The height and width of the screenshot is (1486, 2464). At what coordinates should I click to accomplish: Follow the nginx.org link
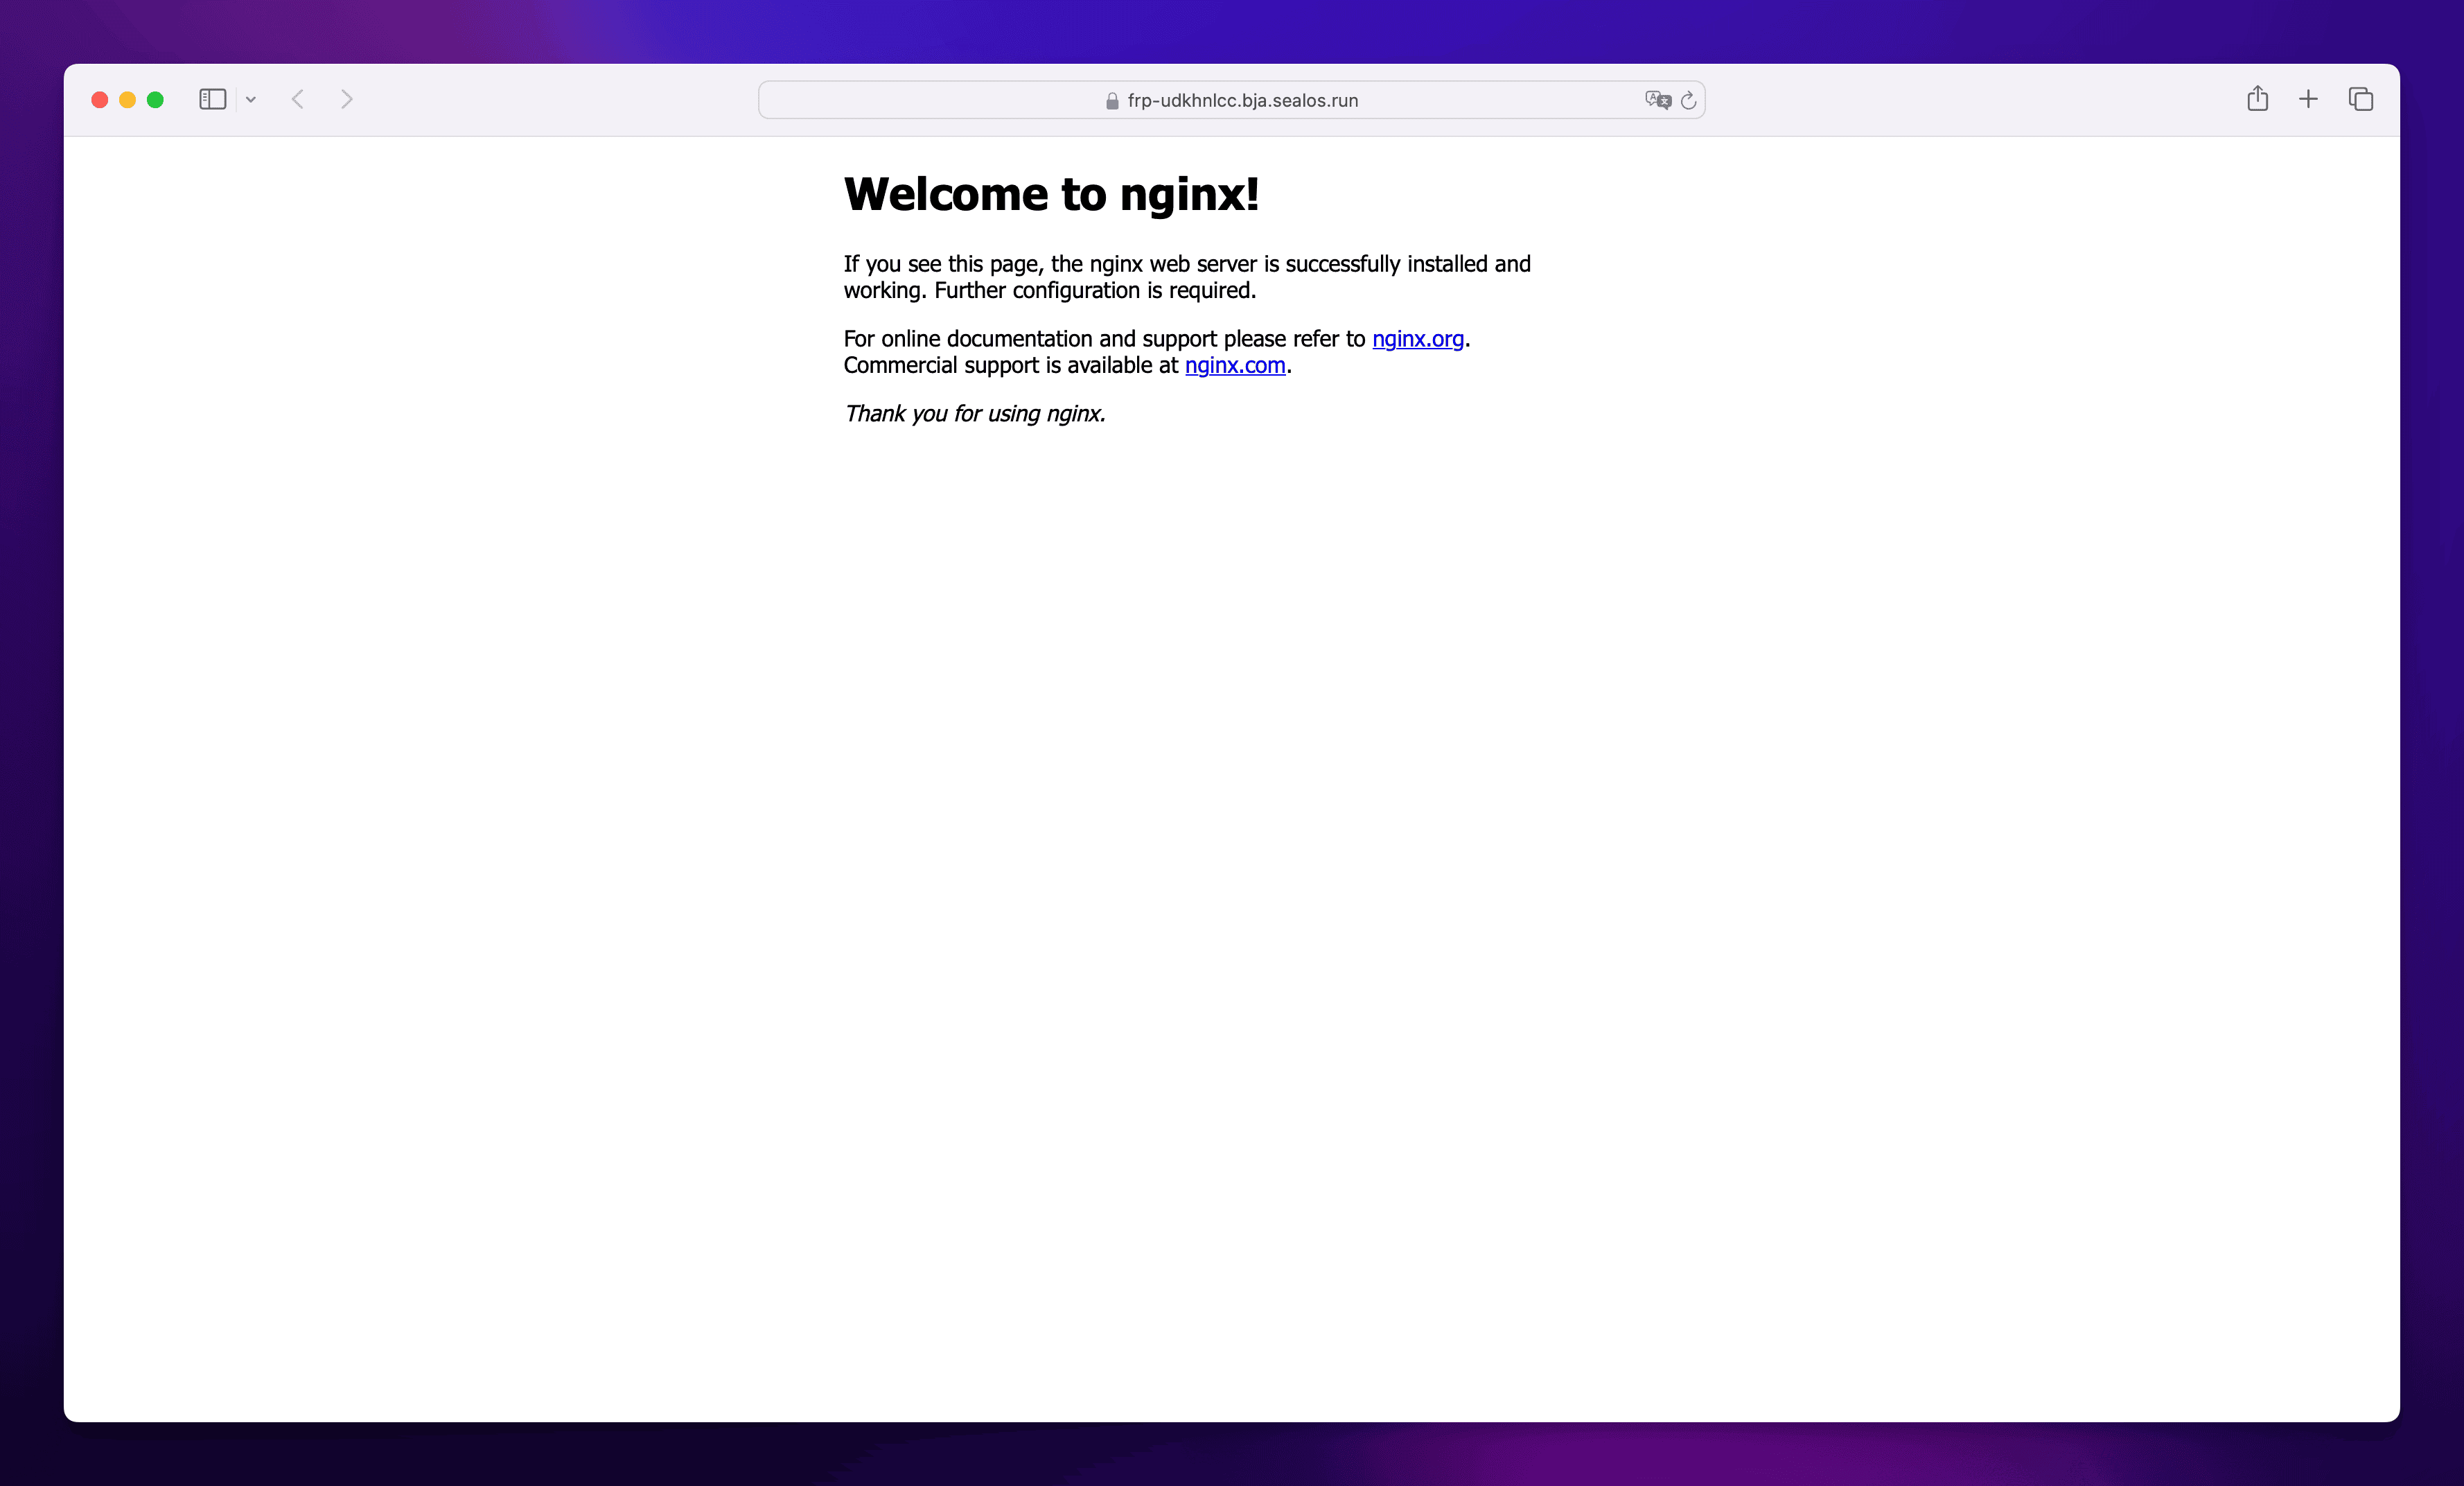[1417, 339]
